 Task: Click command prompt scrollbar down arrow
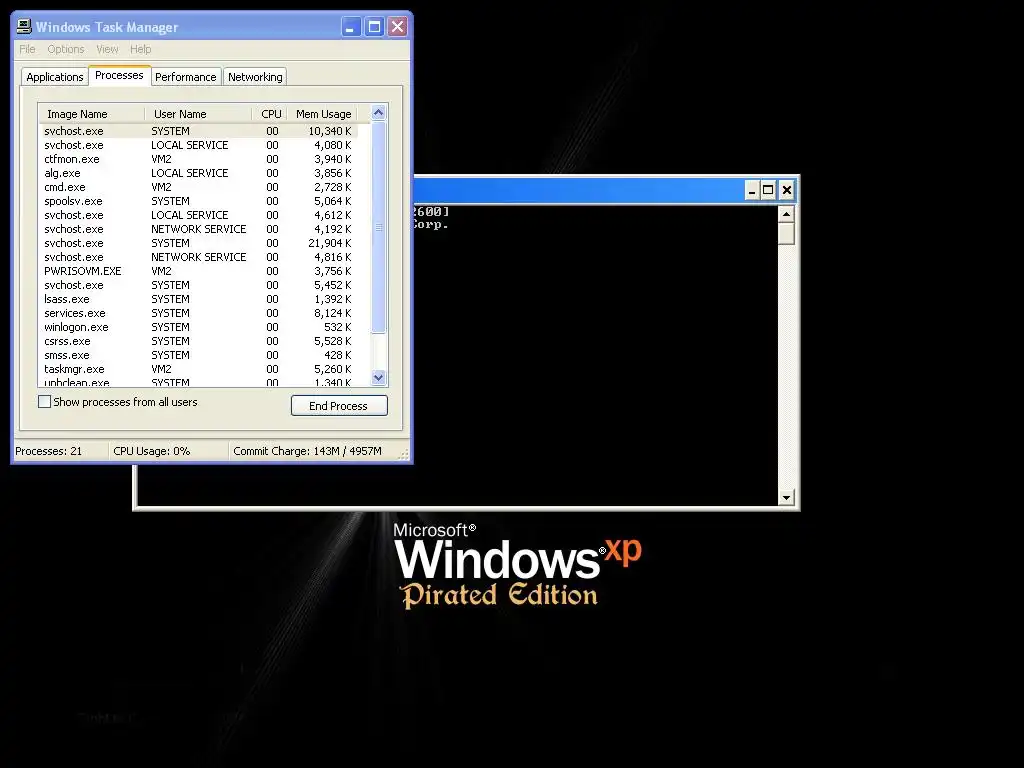tap(787, 498)
